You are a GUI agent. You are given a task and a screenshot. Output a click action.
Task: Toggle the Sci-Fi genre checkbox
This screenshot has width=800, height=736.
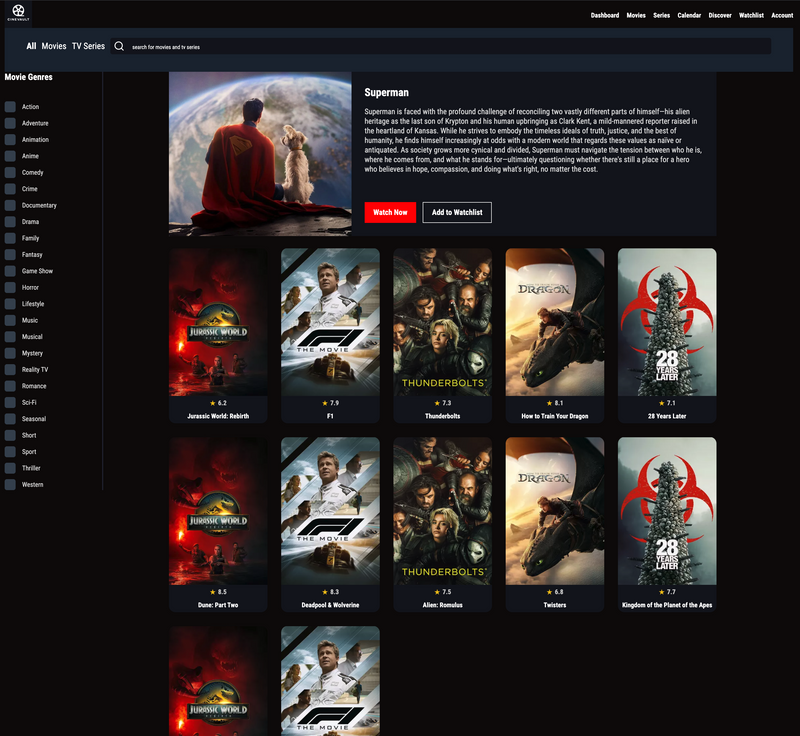tap(10, 402)
